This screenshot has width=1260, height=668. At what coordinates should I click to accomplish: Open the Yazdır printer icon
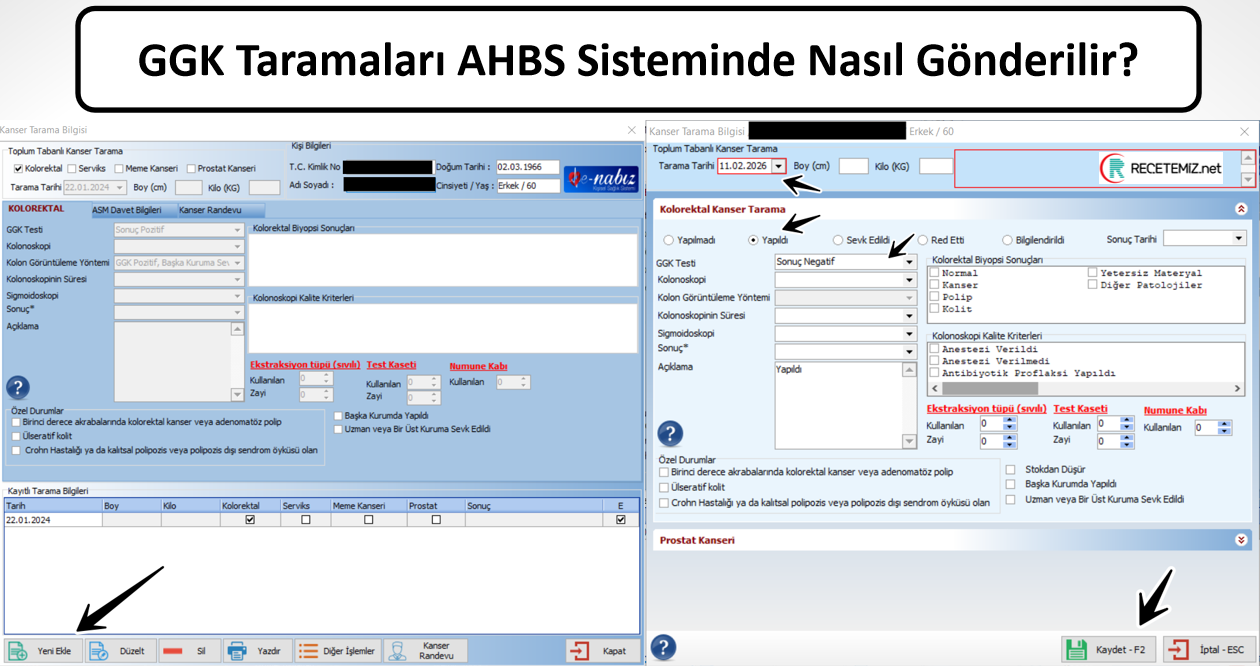[235, 650]
